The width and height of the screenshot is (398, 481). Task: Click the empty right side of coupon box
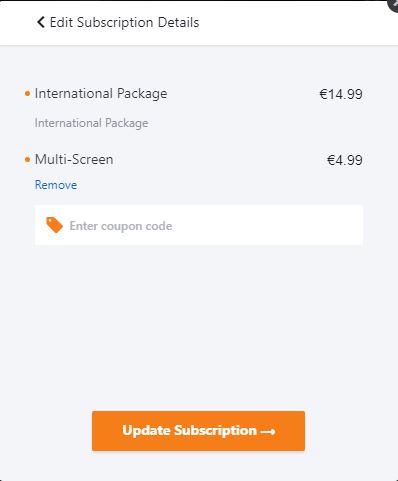point(283,225)
